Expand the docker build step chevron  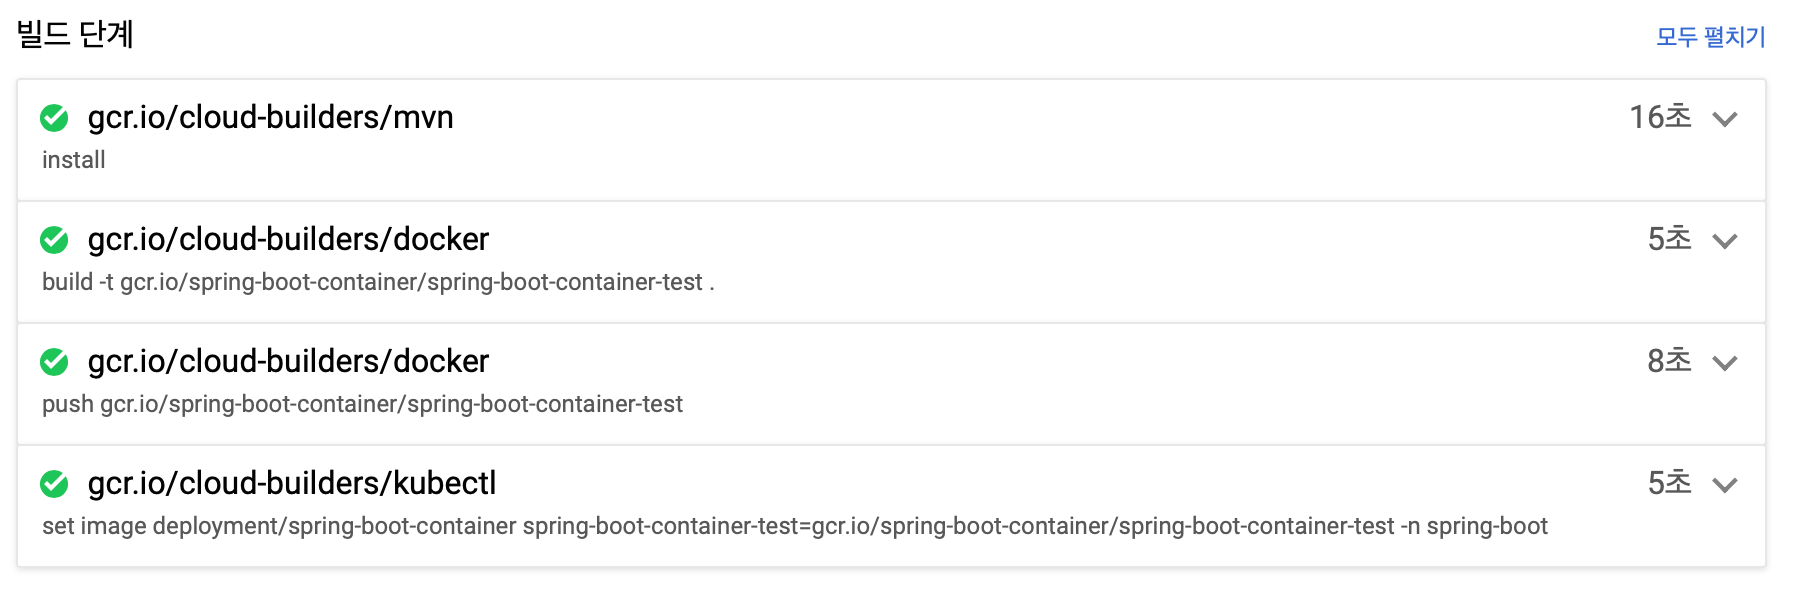pos(1724,241)
